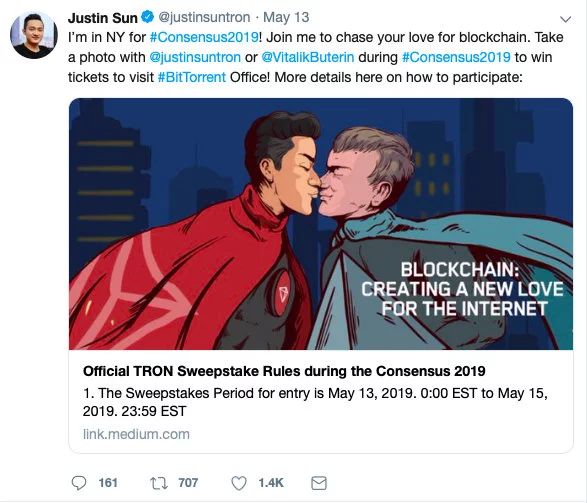Viewport: 587px width, 503px height.
Task: Visit the link.medium.com domain link
Action: [136, 434]
